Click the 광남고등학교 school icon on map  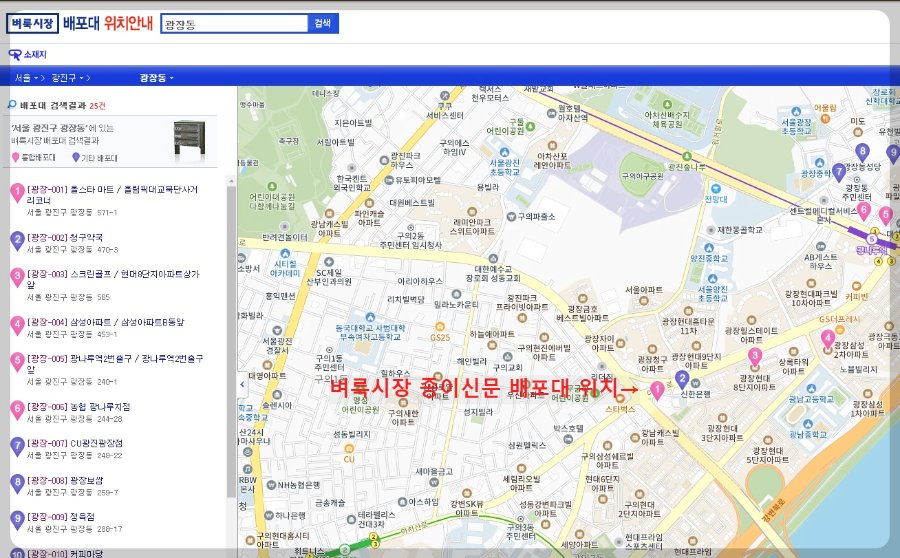click(x=811, y=389)
